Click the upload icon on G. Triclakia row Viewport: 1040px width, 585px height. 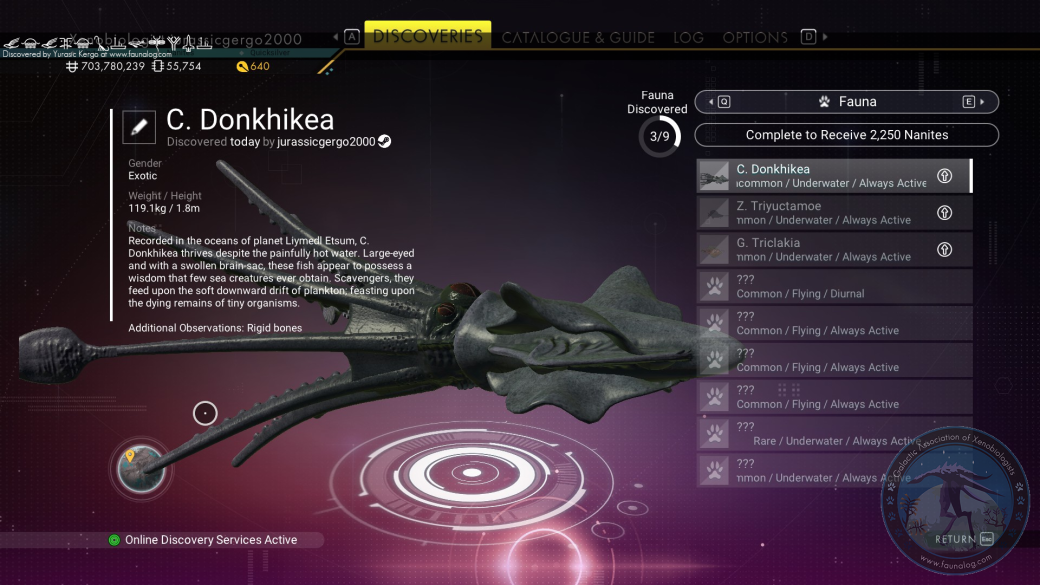click(944, 249)
